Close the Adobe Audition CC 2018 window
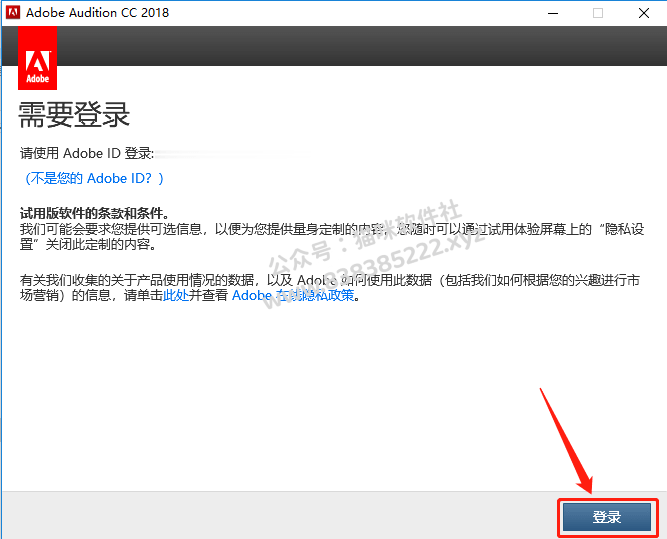This screenshot has height=539, width=667. pos(644,13)
